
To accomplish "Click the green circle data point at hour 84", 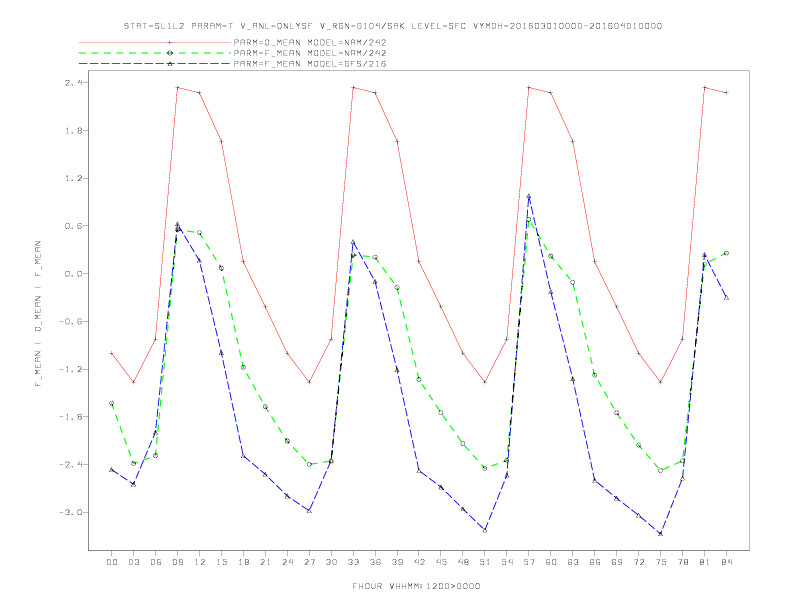I will point(726,253).
